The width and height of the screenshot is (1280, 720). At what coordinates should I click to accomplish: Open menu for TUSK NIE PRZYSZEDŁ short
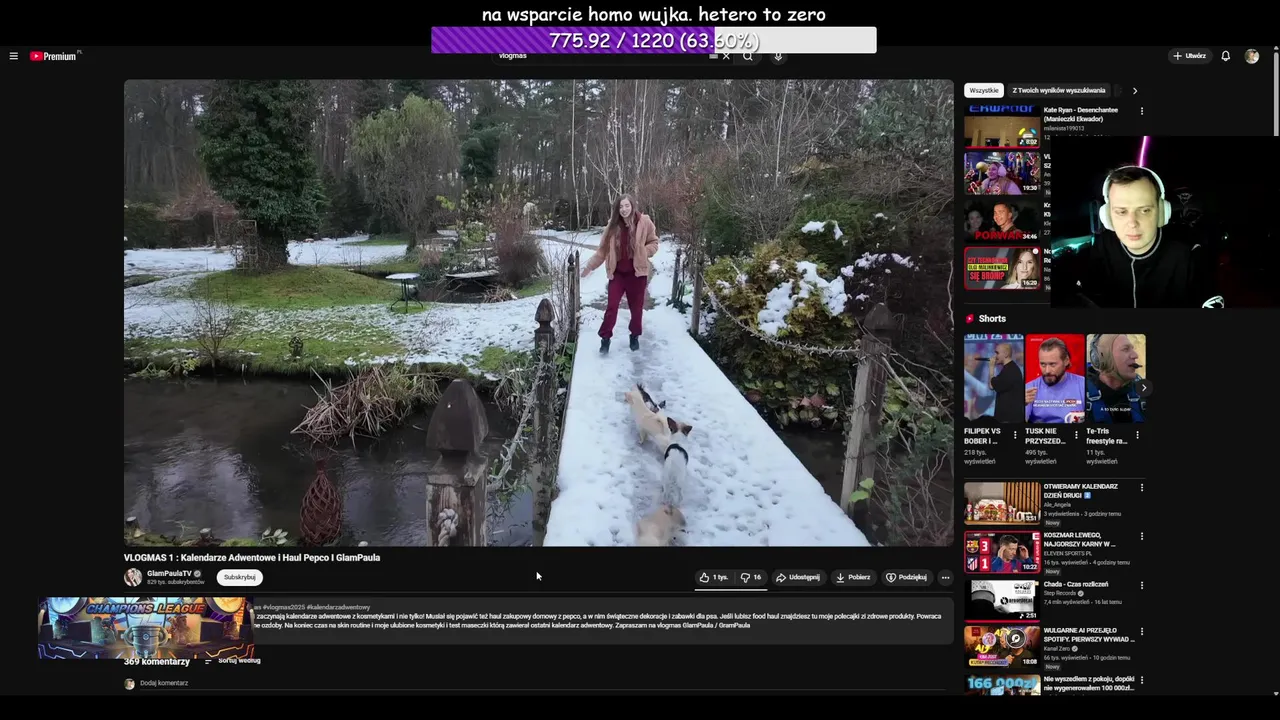[x=1076, y=435]
